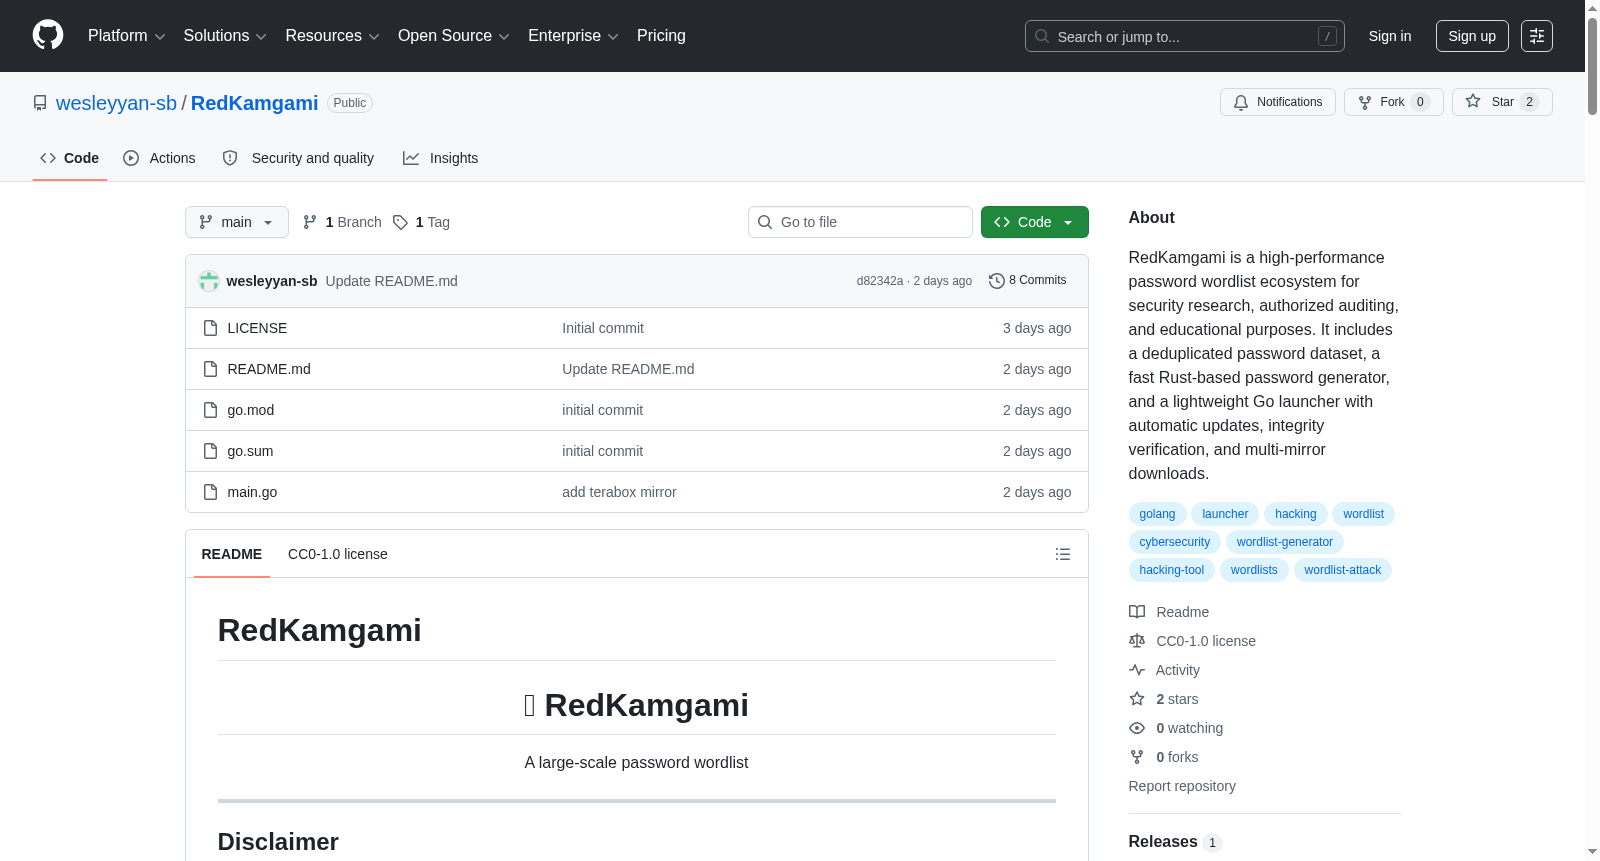Click the wordlist-generator topic tag
Viewport: 1600px width, 861px height.
[1285, 542]
